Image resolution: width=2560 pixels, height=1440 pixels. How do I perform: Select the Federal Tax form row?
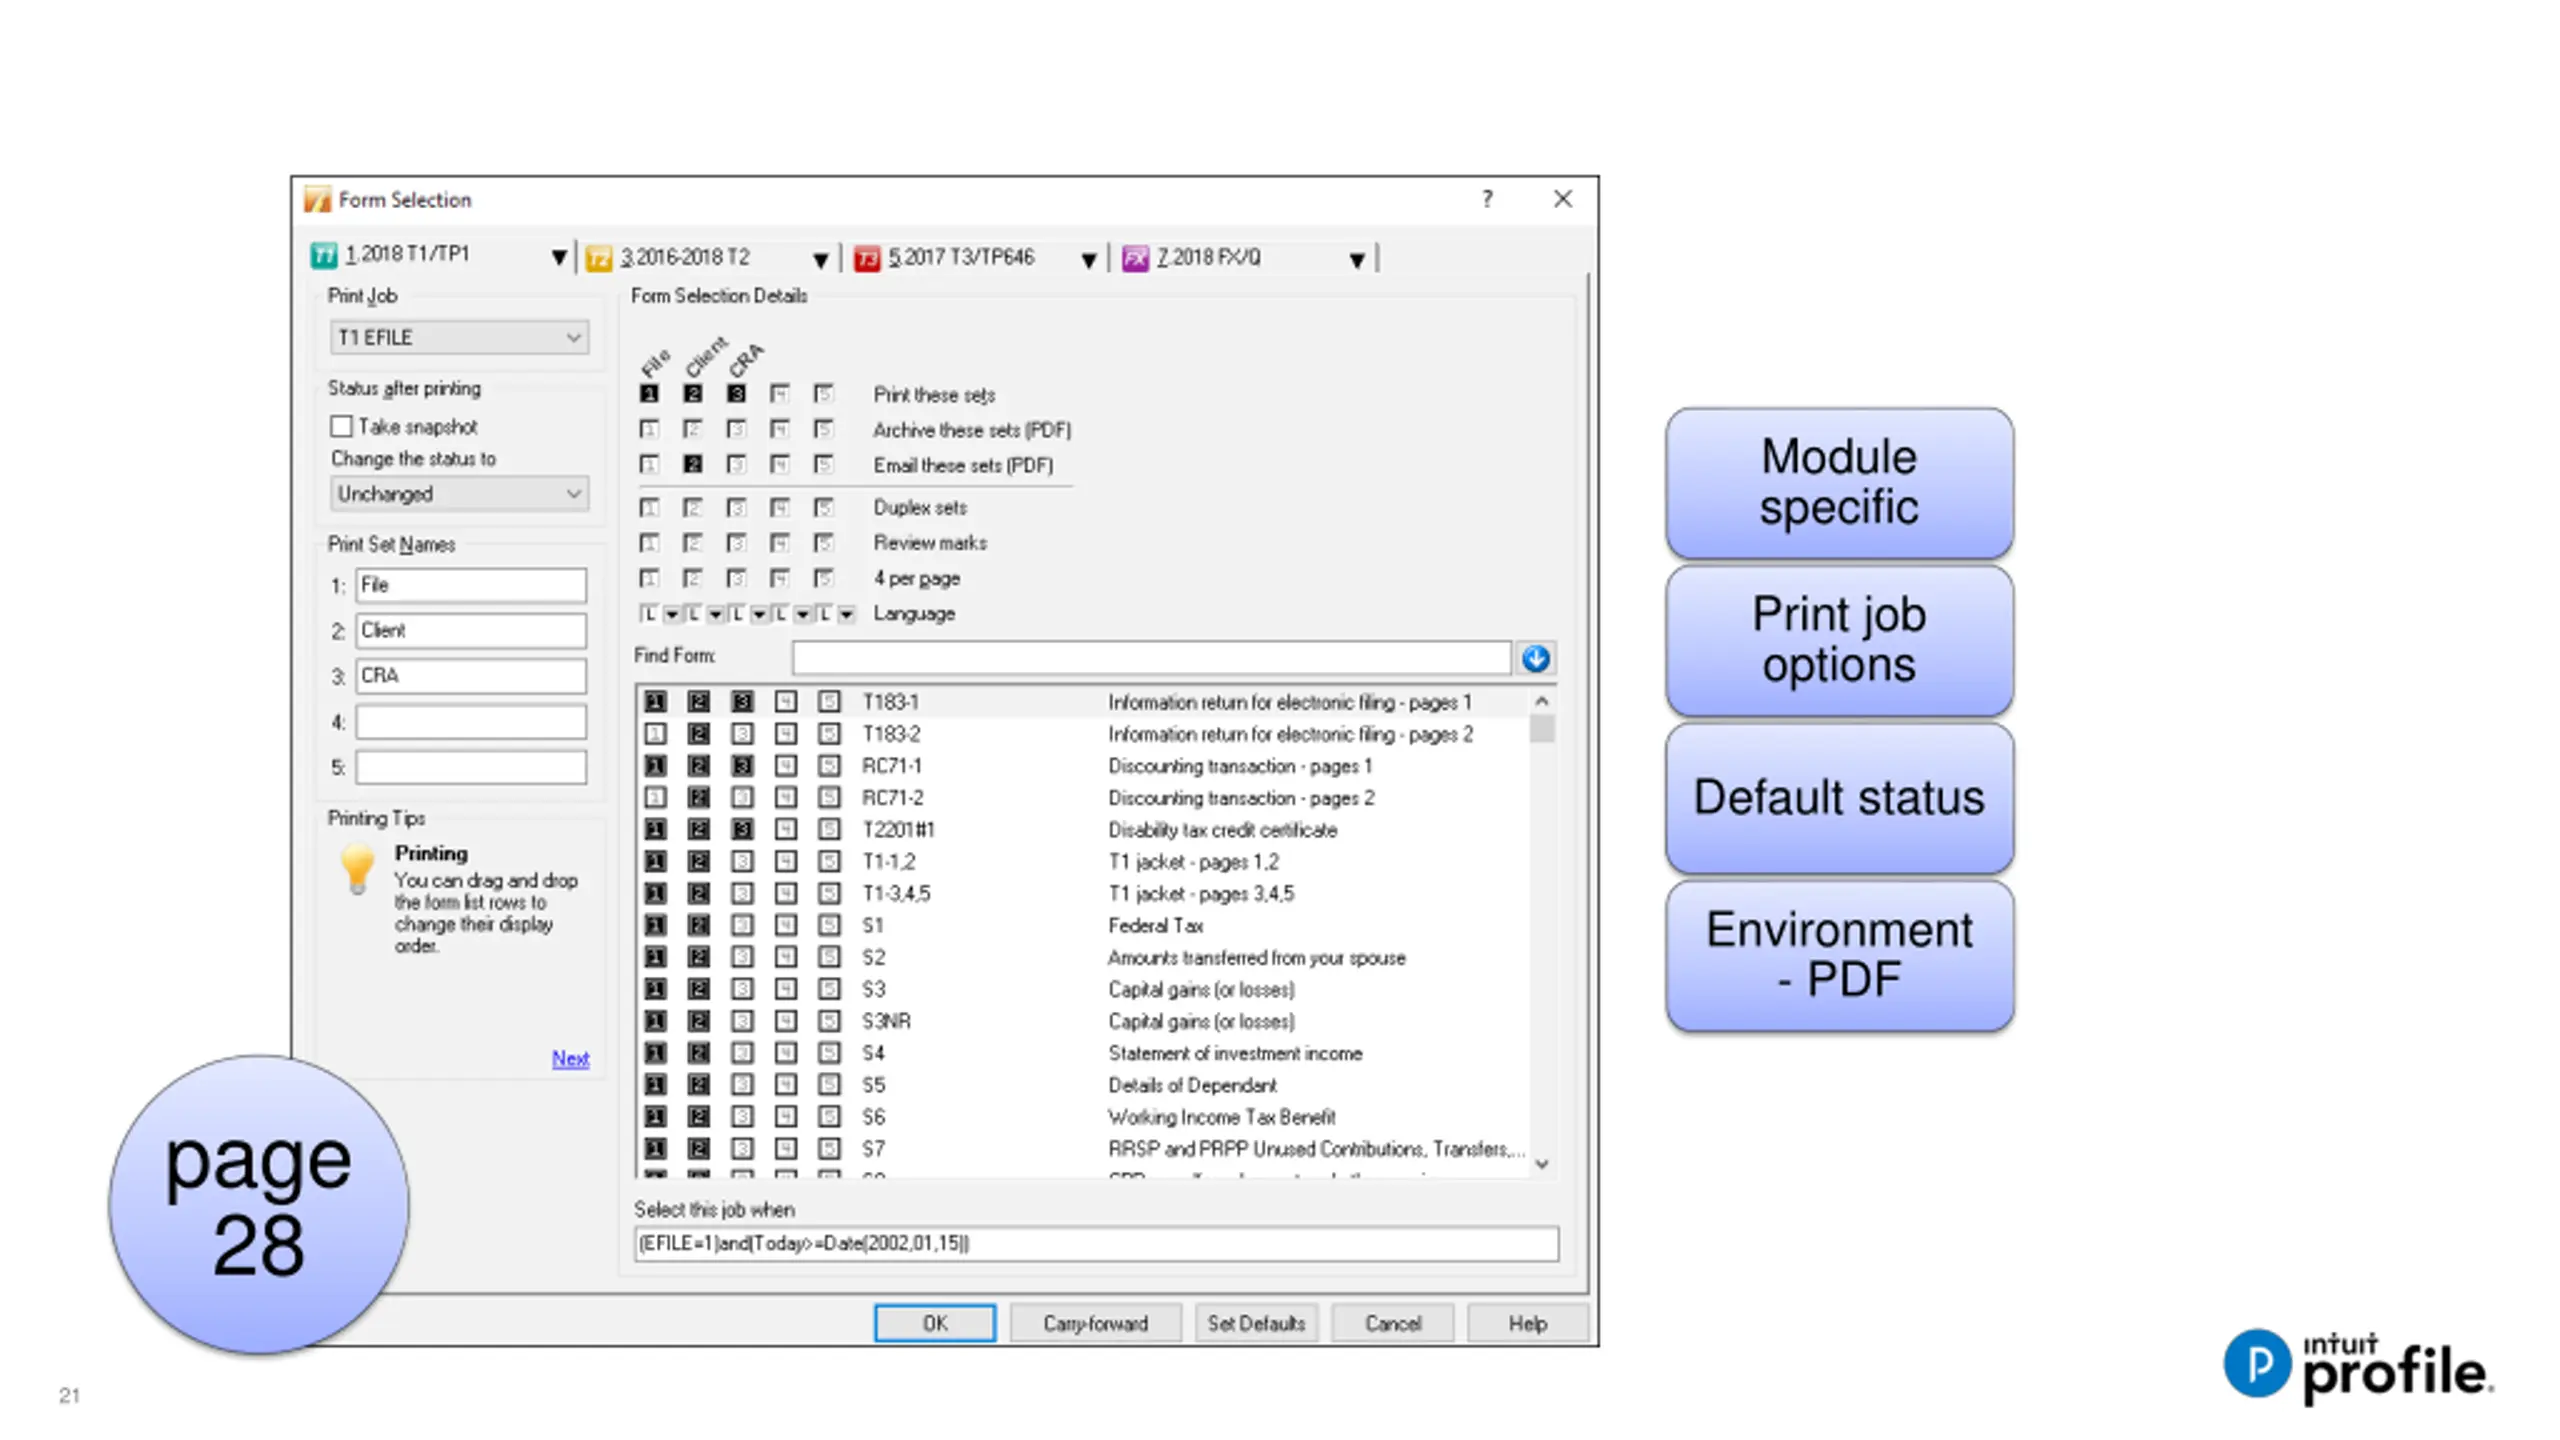(1084, 926)
